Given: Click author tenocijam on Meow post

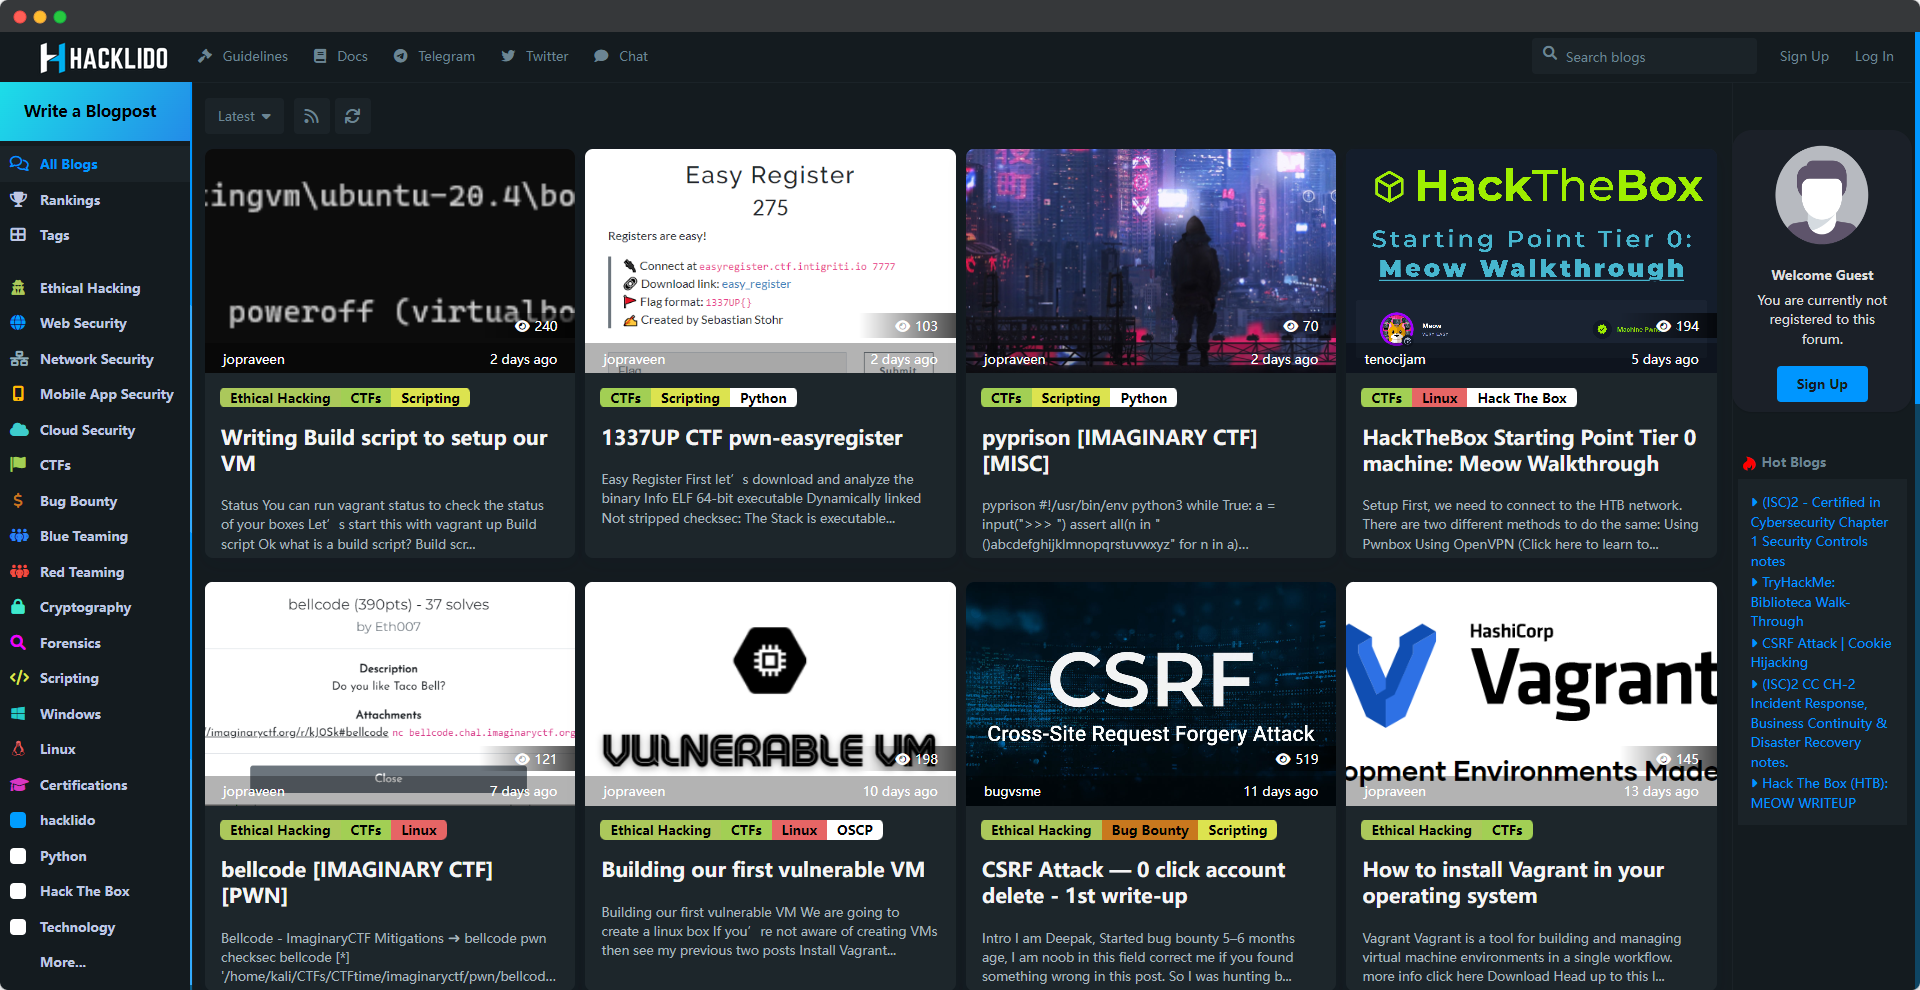Looking at the screenshot, I should click(1395, 359).
